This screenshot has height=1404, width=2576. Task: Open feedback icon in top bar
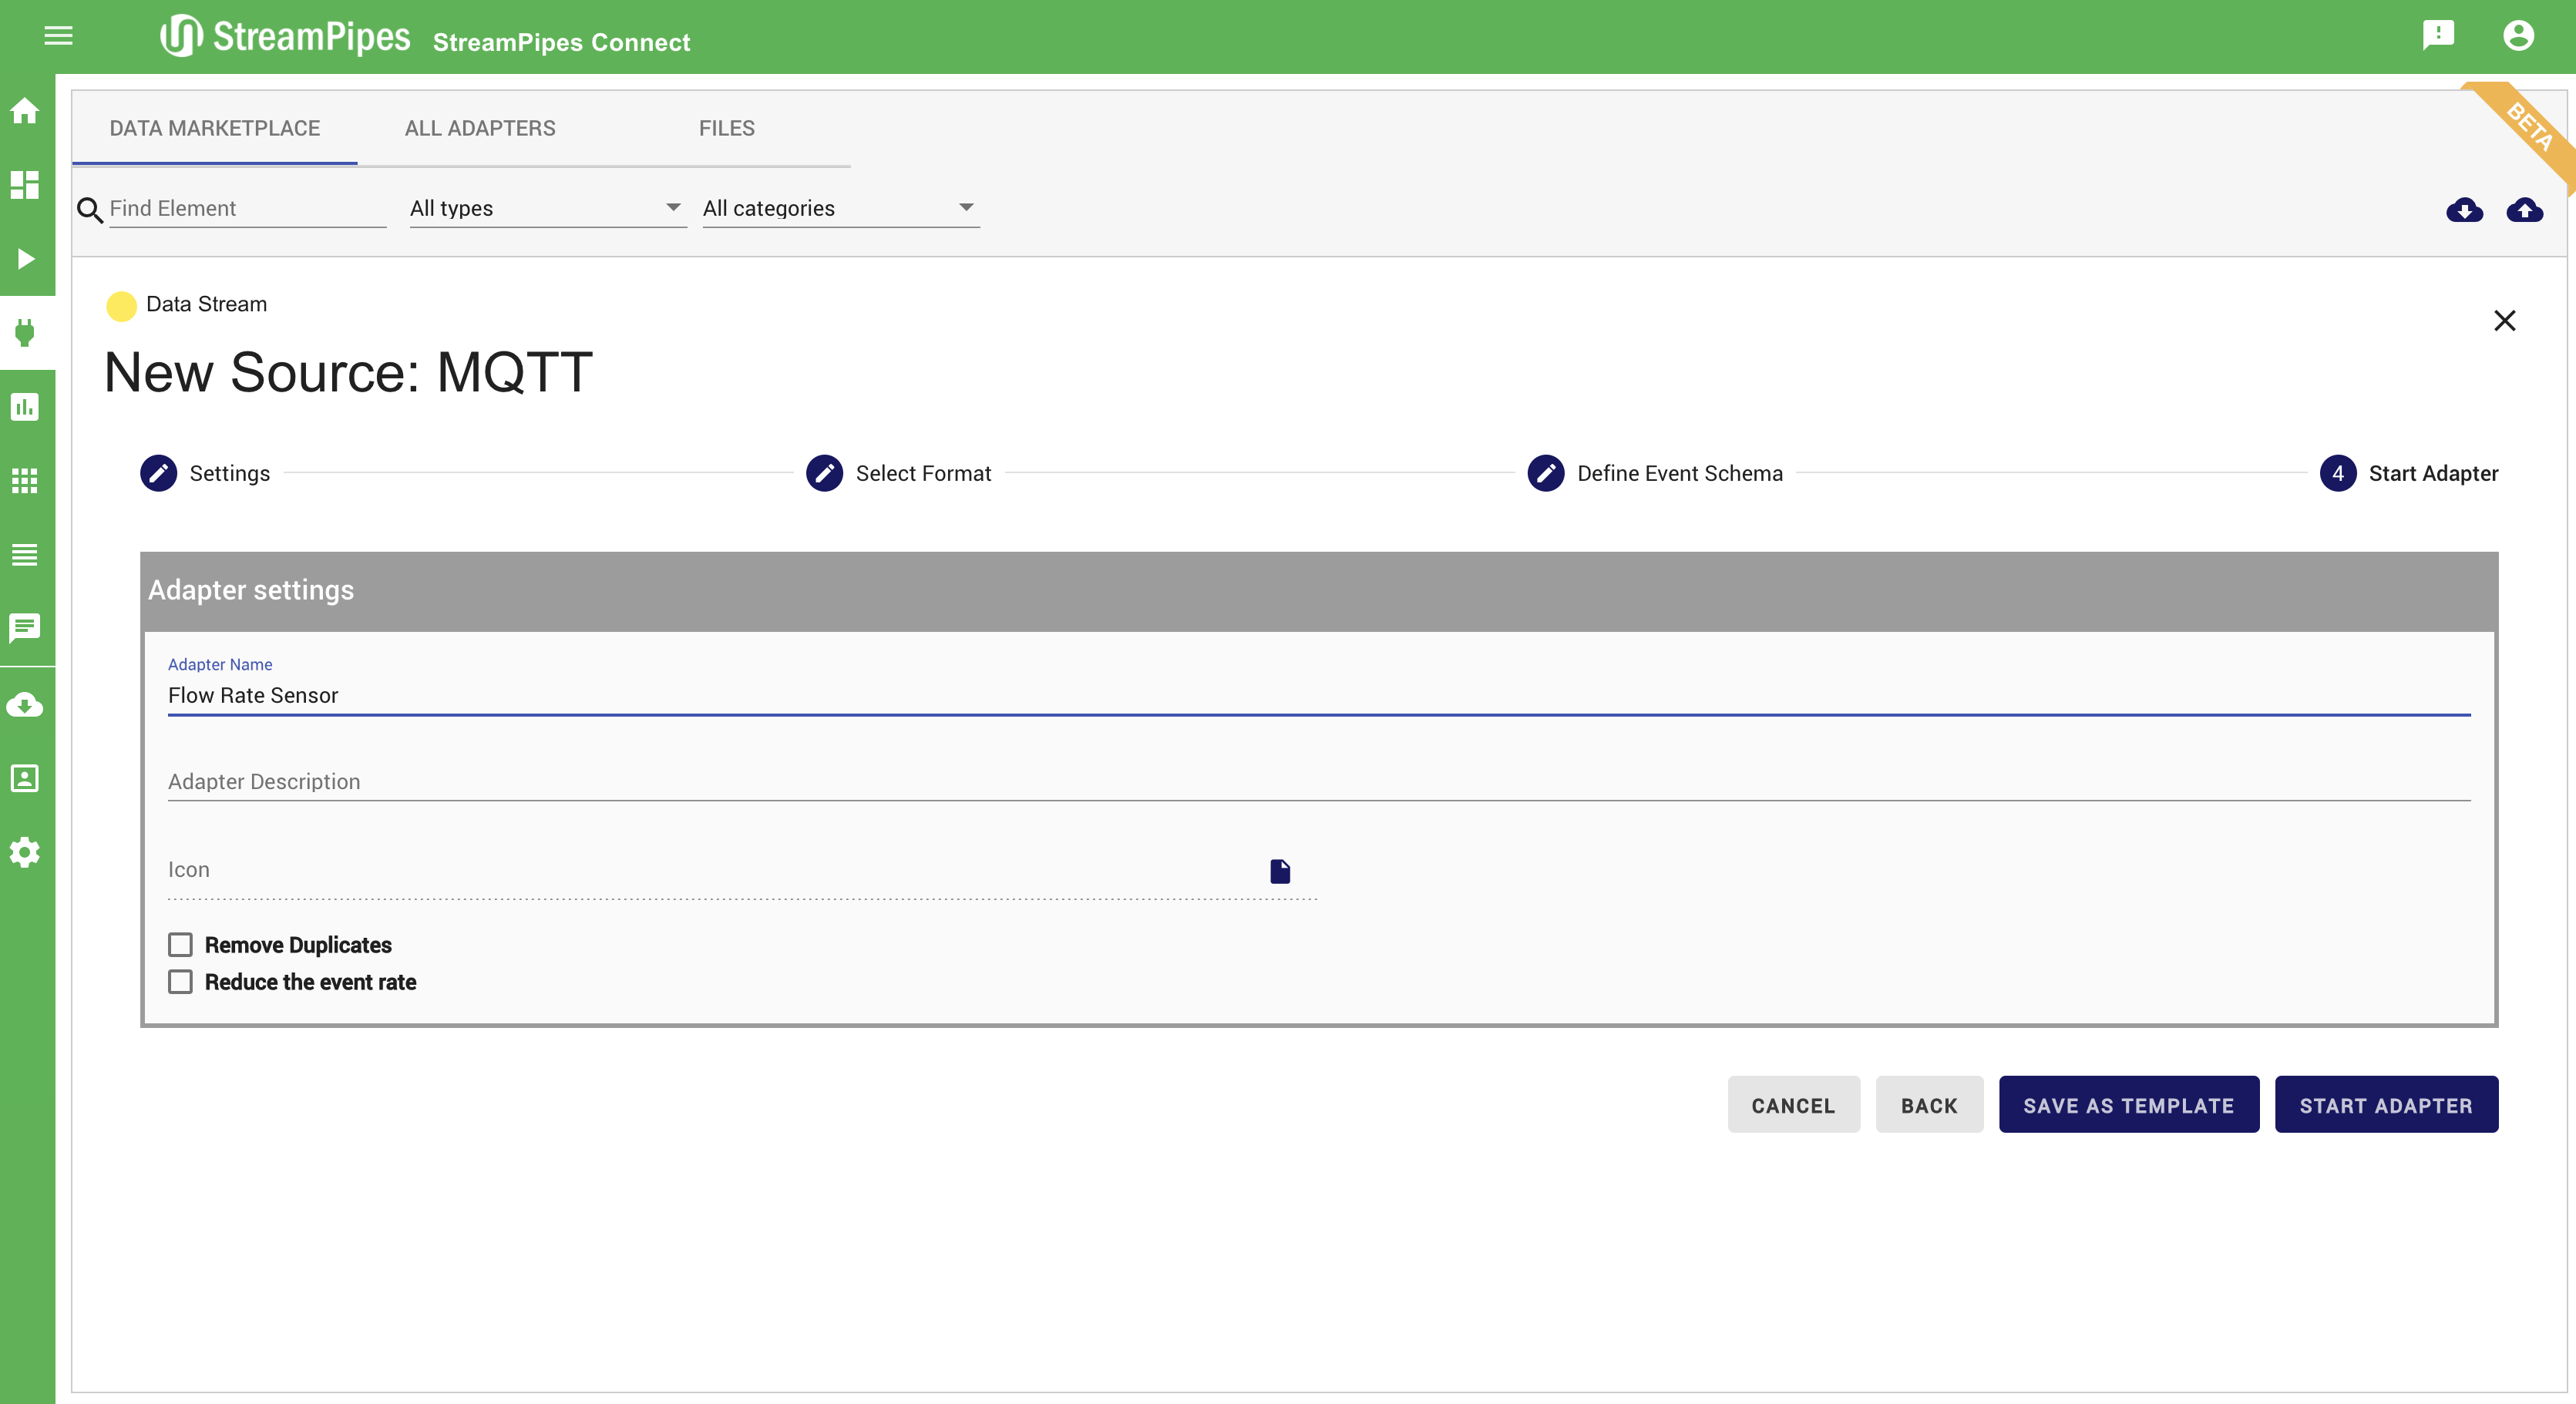(2438, 36)
